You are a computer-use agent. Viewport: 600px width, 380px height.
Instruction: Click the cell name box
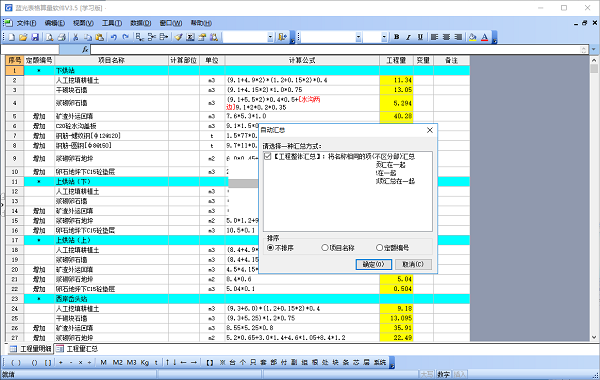click(x=30, y=49)
